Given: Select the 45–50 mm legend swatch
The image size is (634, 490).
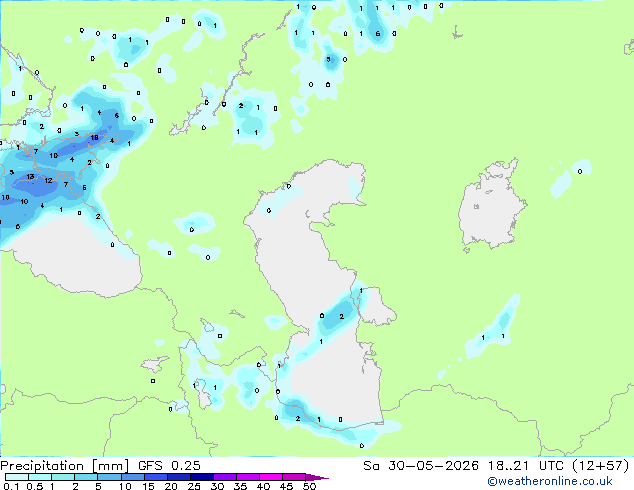Looking at the screenshot, I should (x=294, y=477).
